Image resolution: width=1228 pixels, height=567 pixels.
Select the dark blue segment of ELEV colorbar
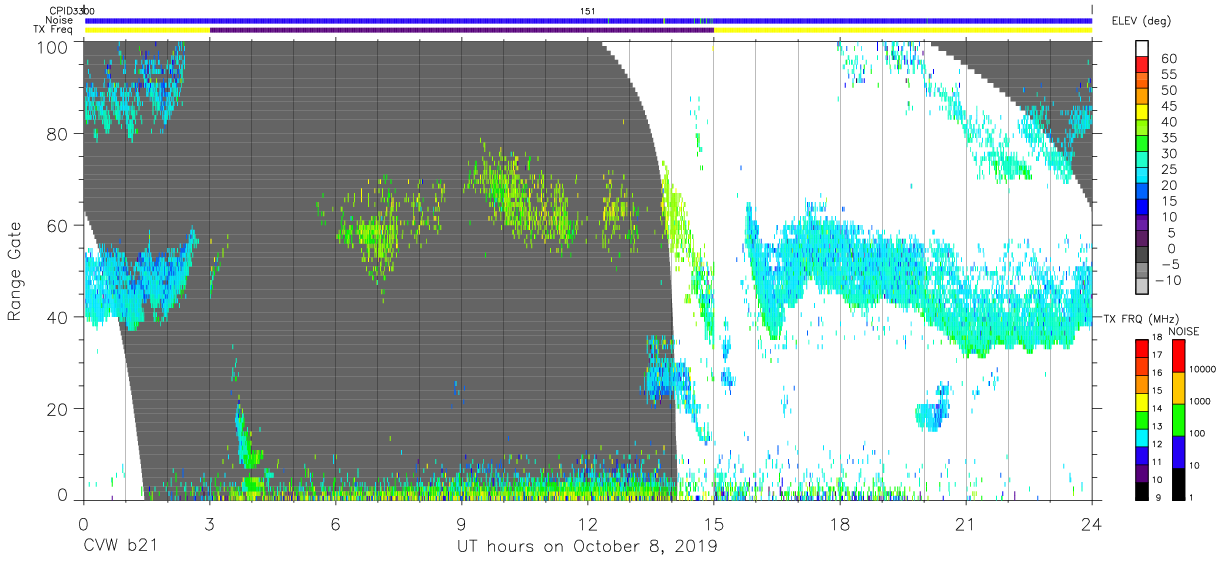tap(1142, 207)
